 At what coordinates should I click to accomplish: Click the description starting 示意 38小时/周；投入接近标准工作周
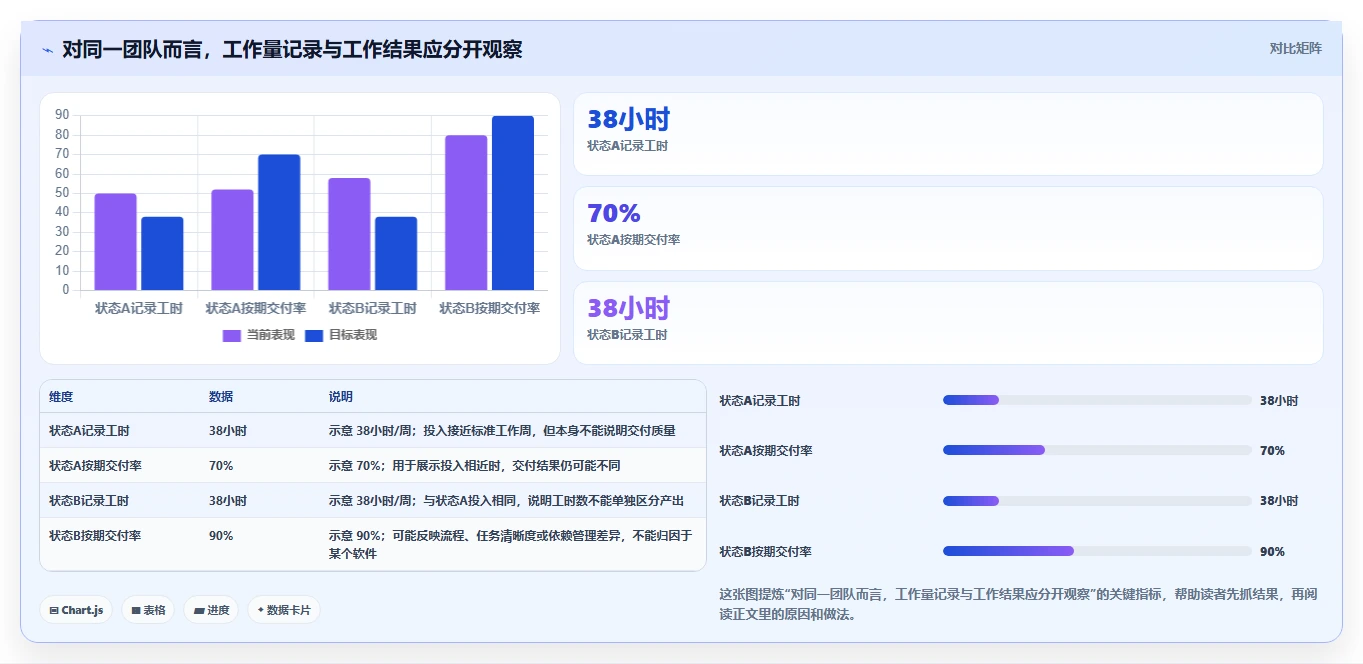(x=502, y=431)
